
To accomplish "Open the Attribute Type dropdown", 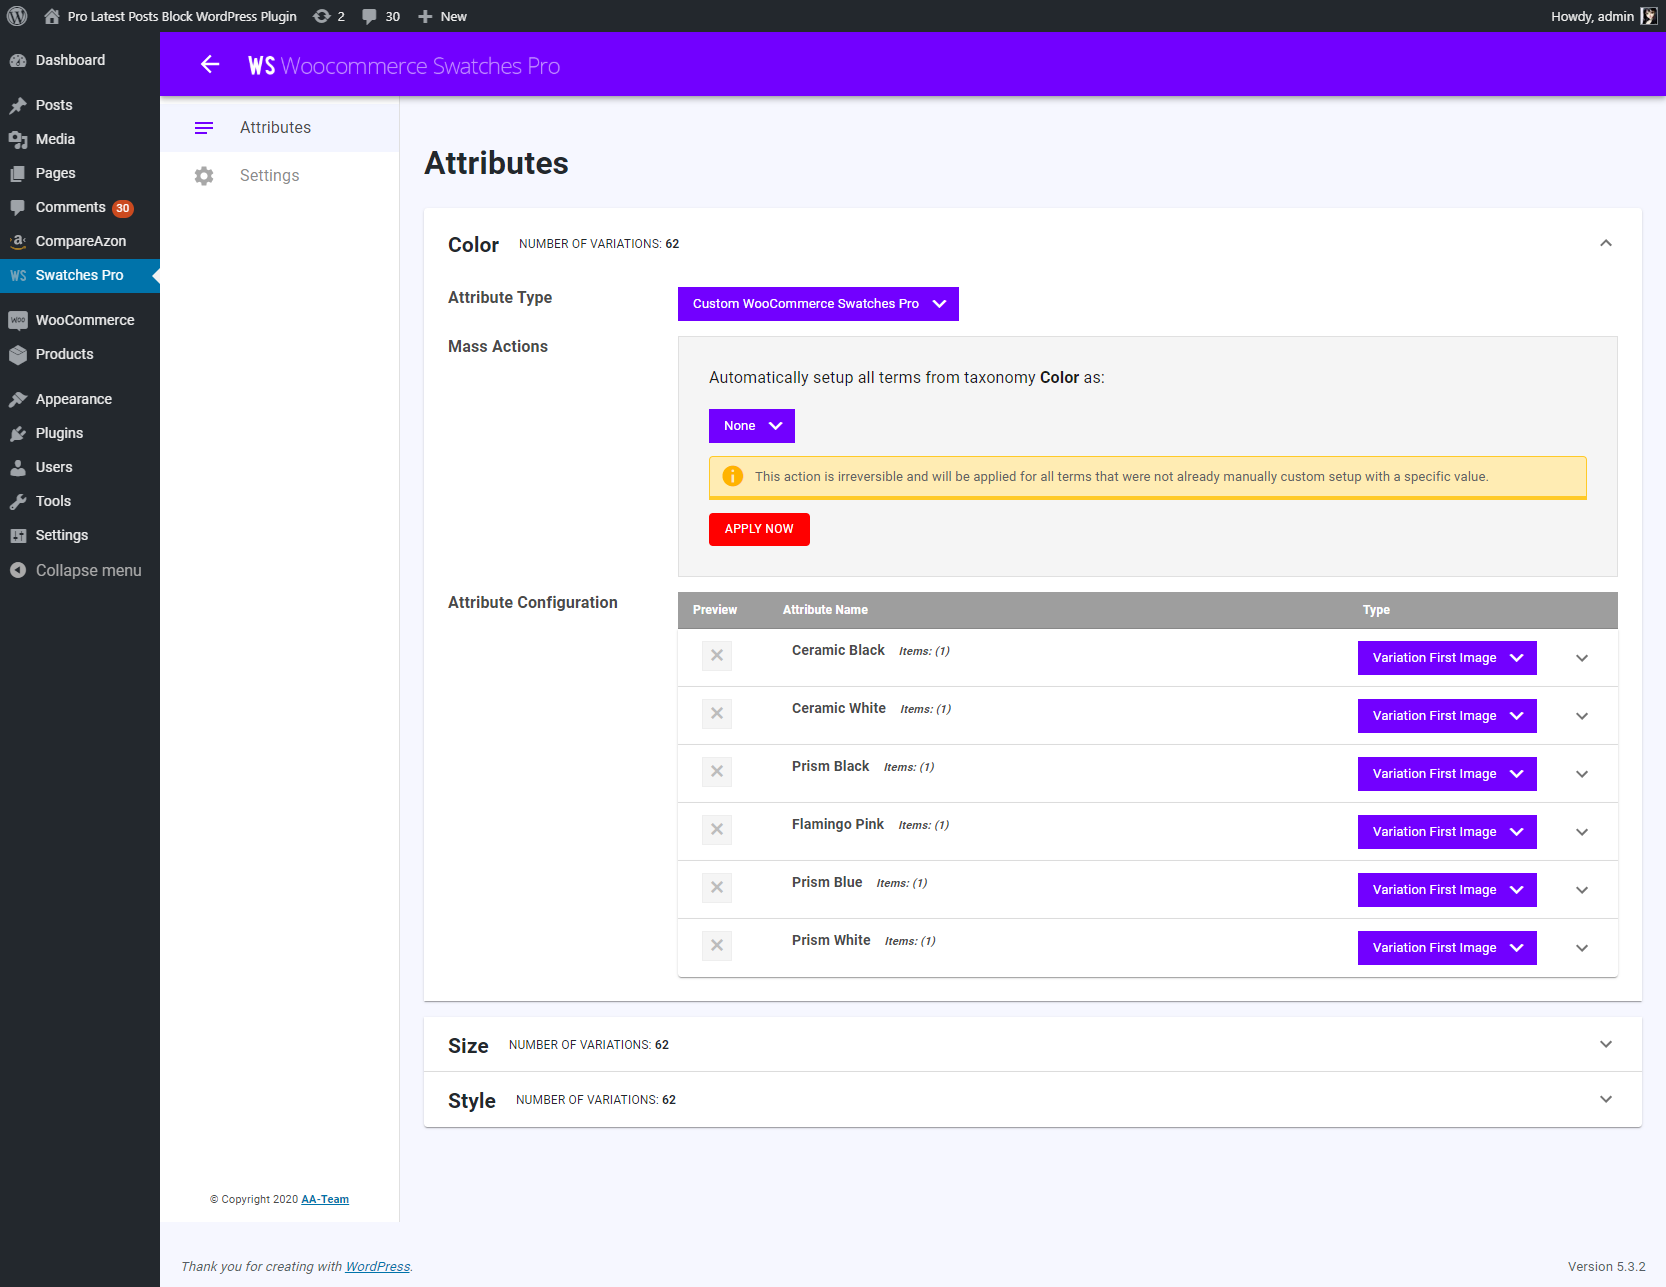I will 818,304.
